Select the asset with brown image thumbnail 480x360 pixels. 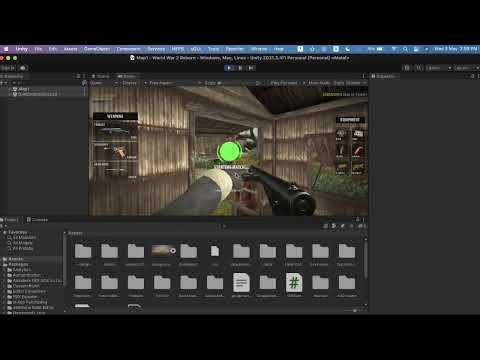pyautogui.click(x=163, y=251)
